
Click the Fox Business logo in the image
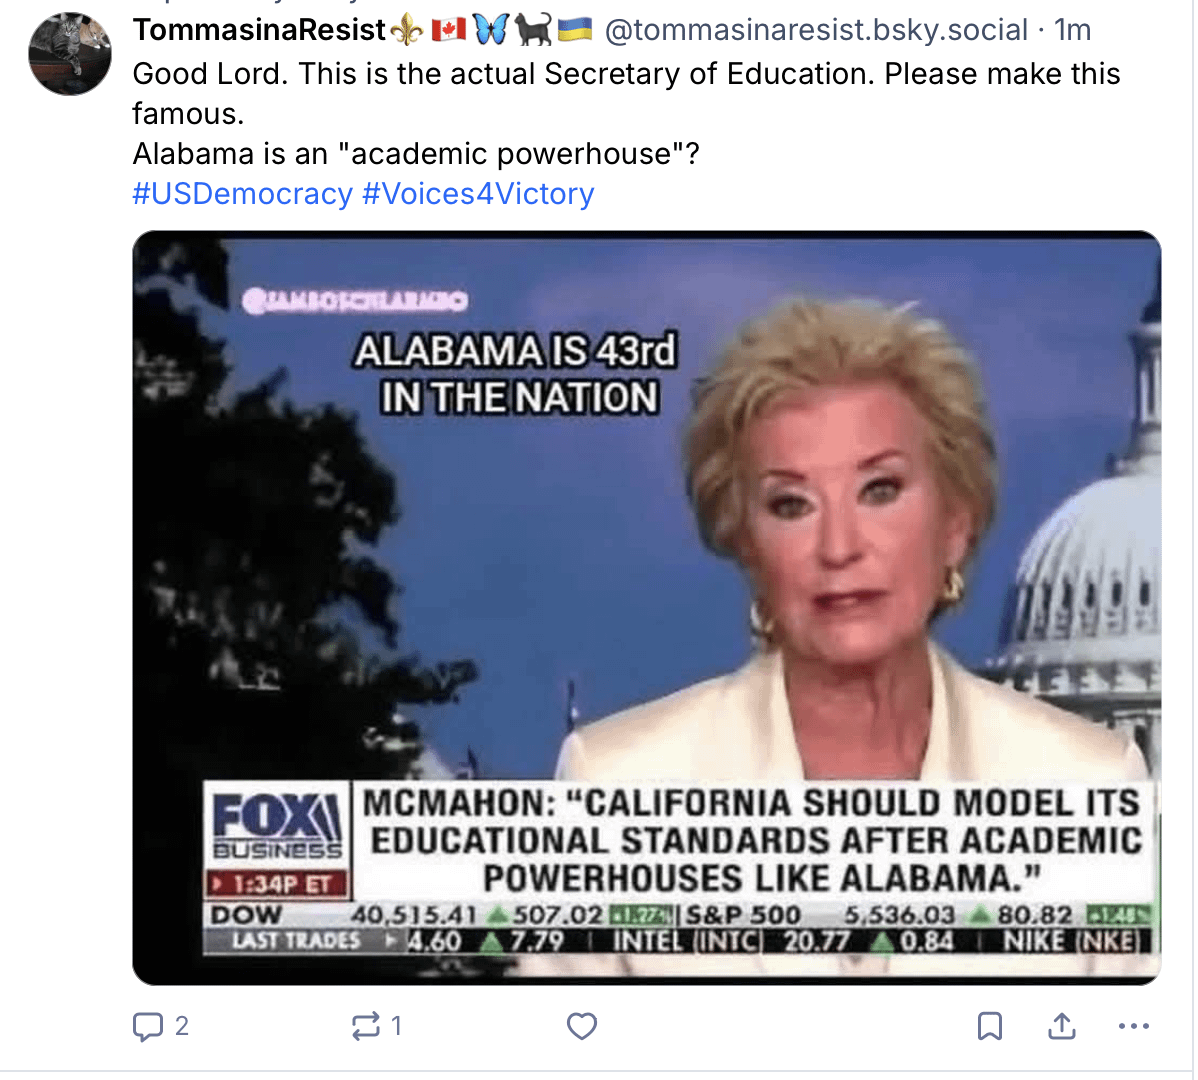(277, 826)
